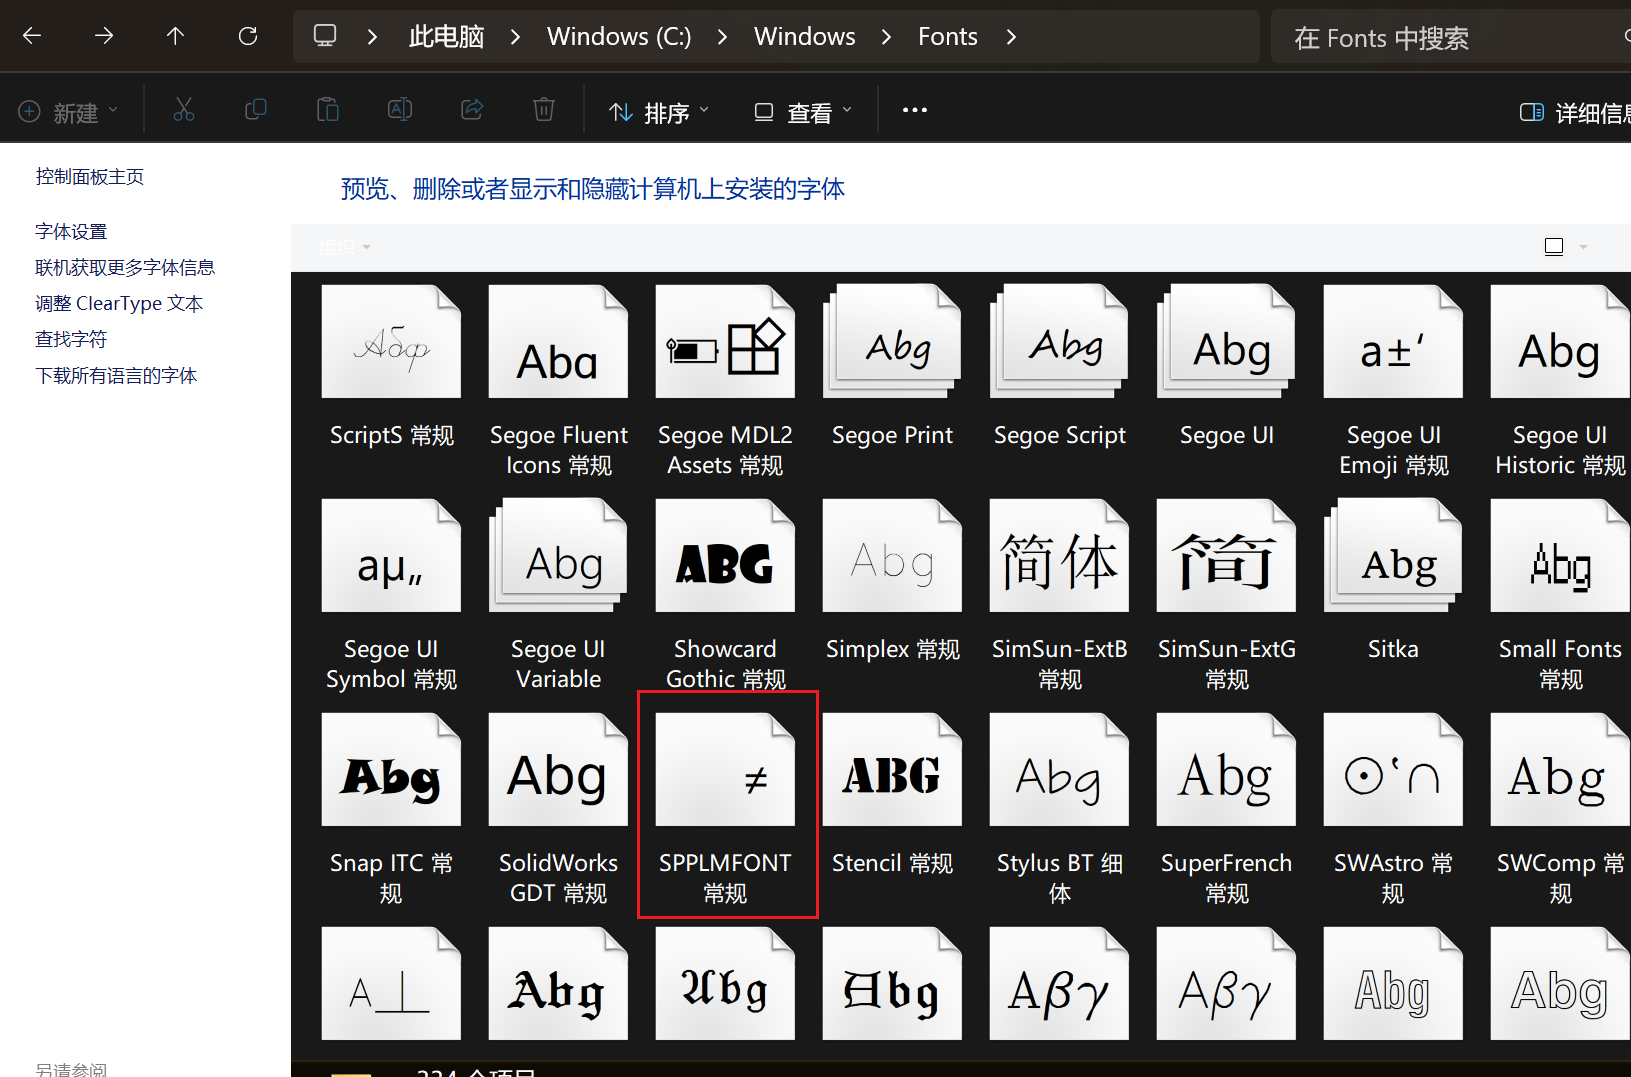The height and width of the screenshot is (1077, 1631).
Task: Select the SimSun-ExtB font
Action: 1059,596
